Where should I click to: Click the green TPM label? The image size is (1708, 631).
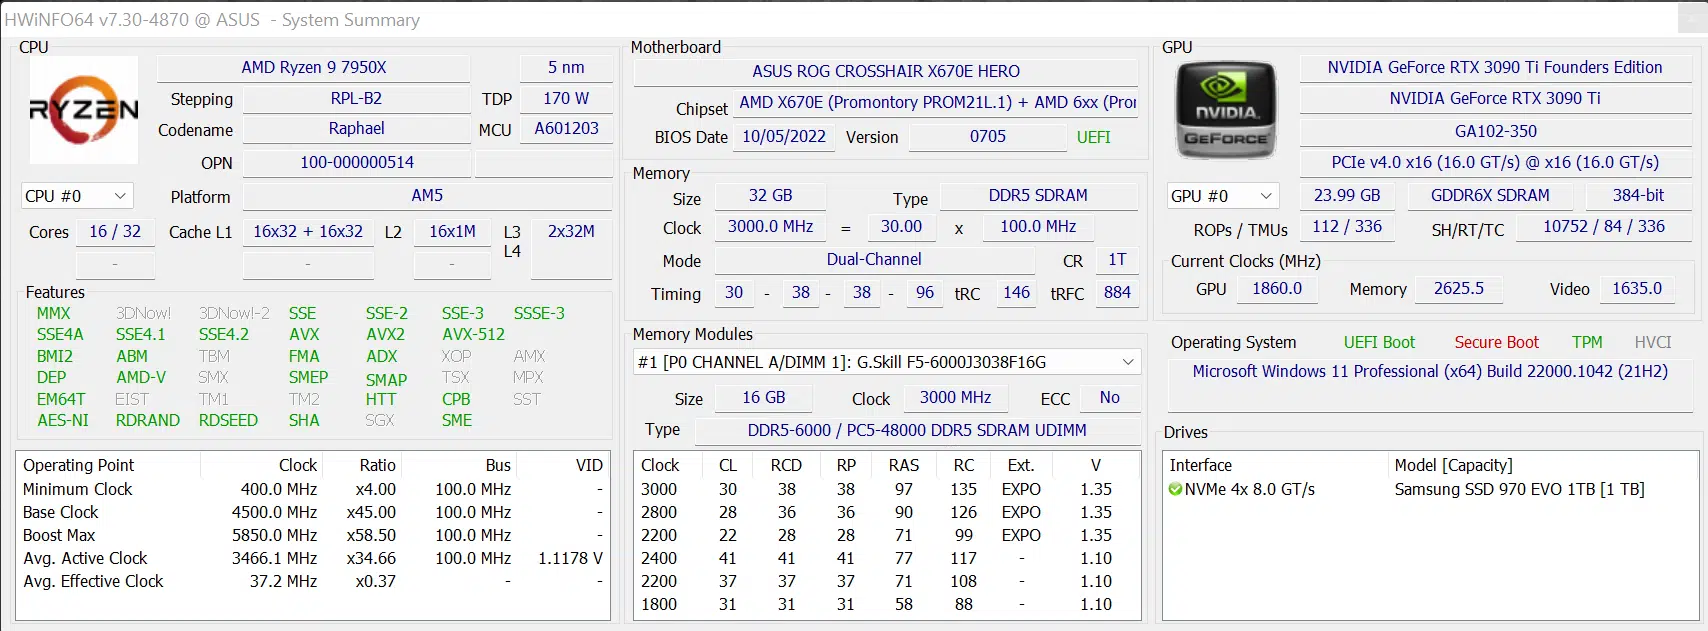1587,343
